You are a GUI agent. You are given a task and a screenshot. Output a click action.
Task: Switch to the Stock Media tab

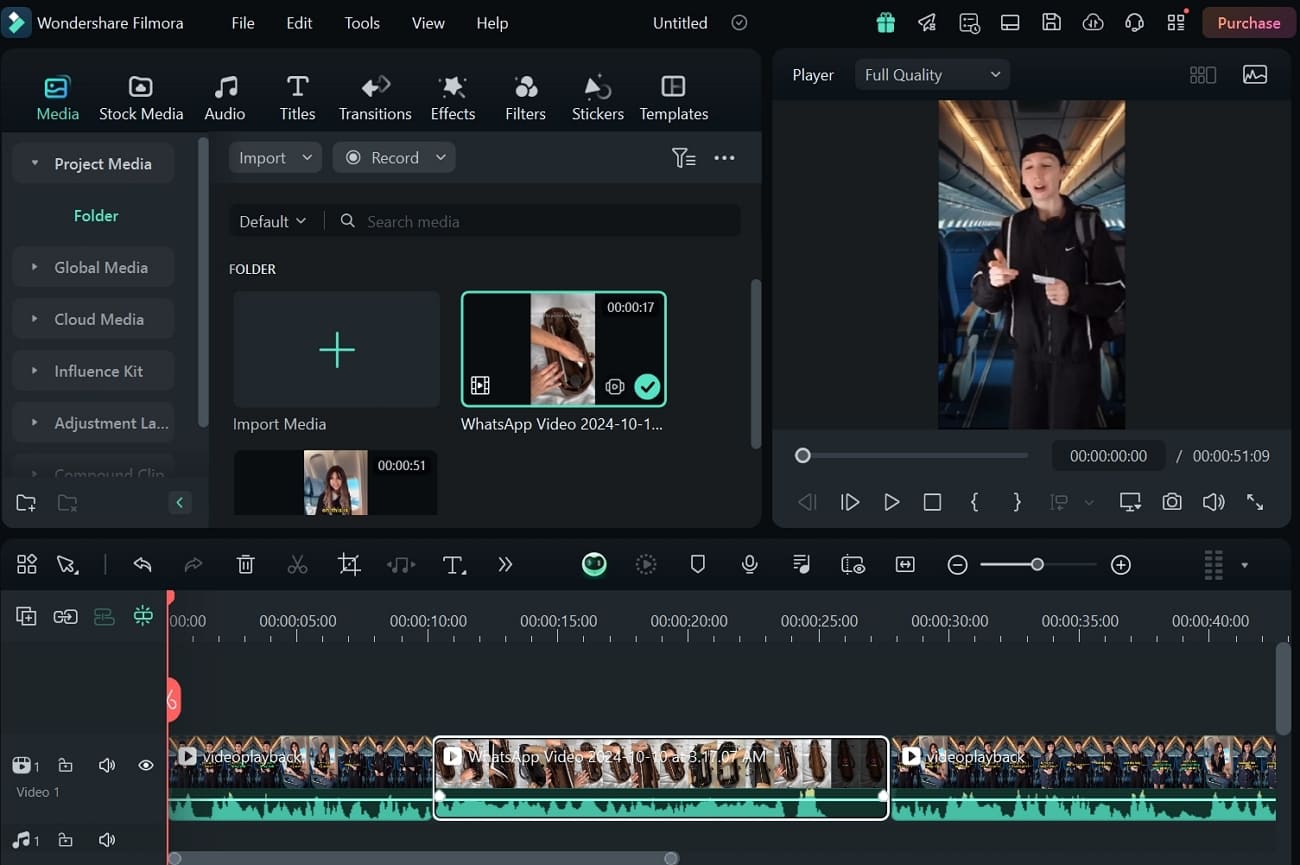[x=141, y=98]
